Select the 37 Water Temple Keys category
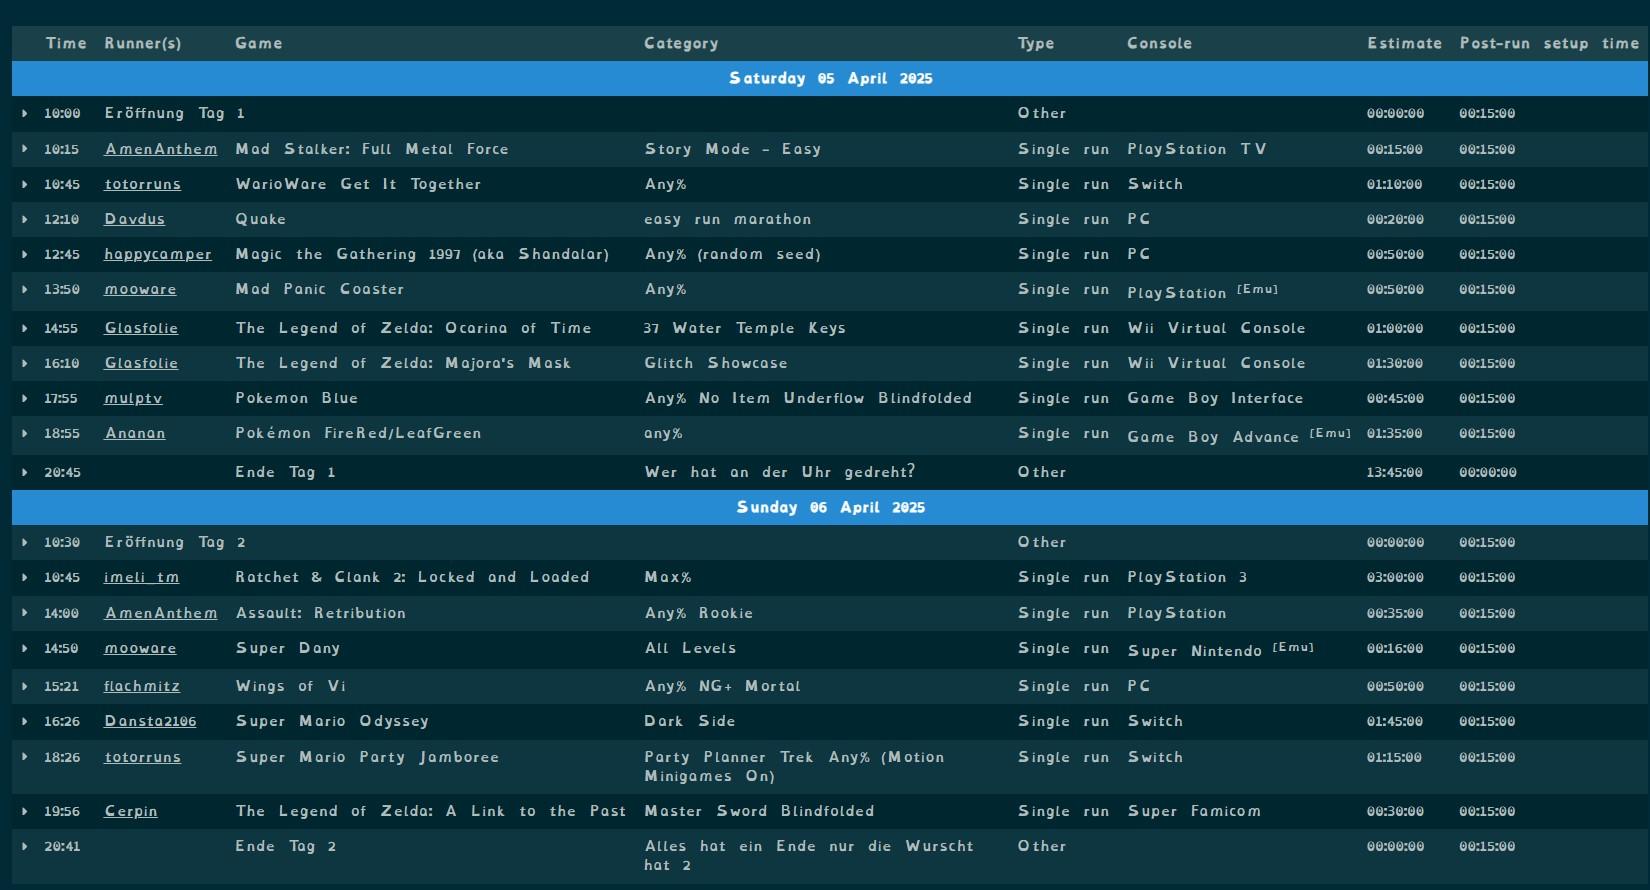The width and height of the screenshot is (1650, 890). click(745, 328)
